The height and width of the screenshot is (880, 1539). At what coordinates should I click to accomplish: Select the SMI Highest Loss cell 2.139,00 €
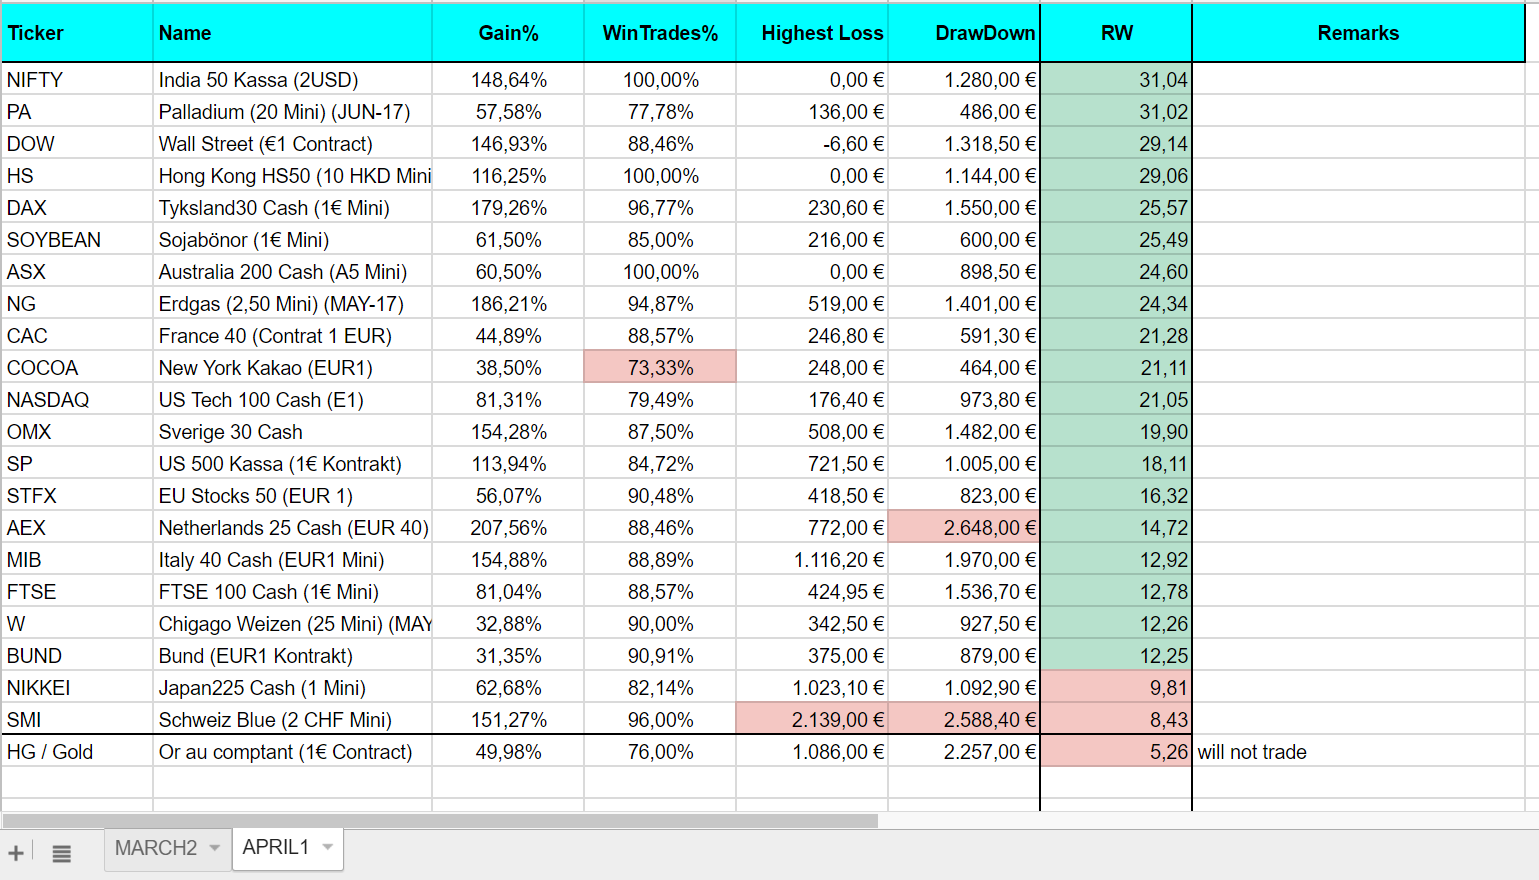click(x=812, y=720)
